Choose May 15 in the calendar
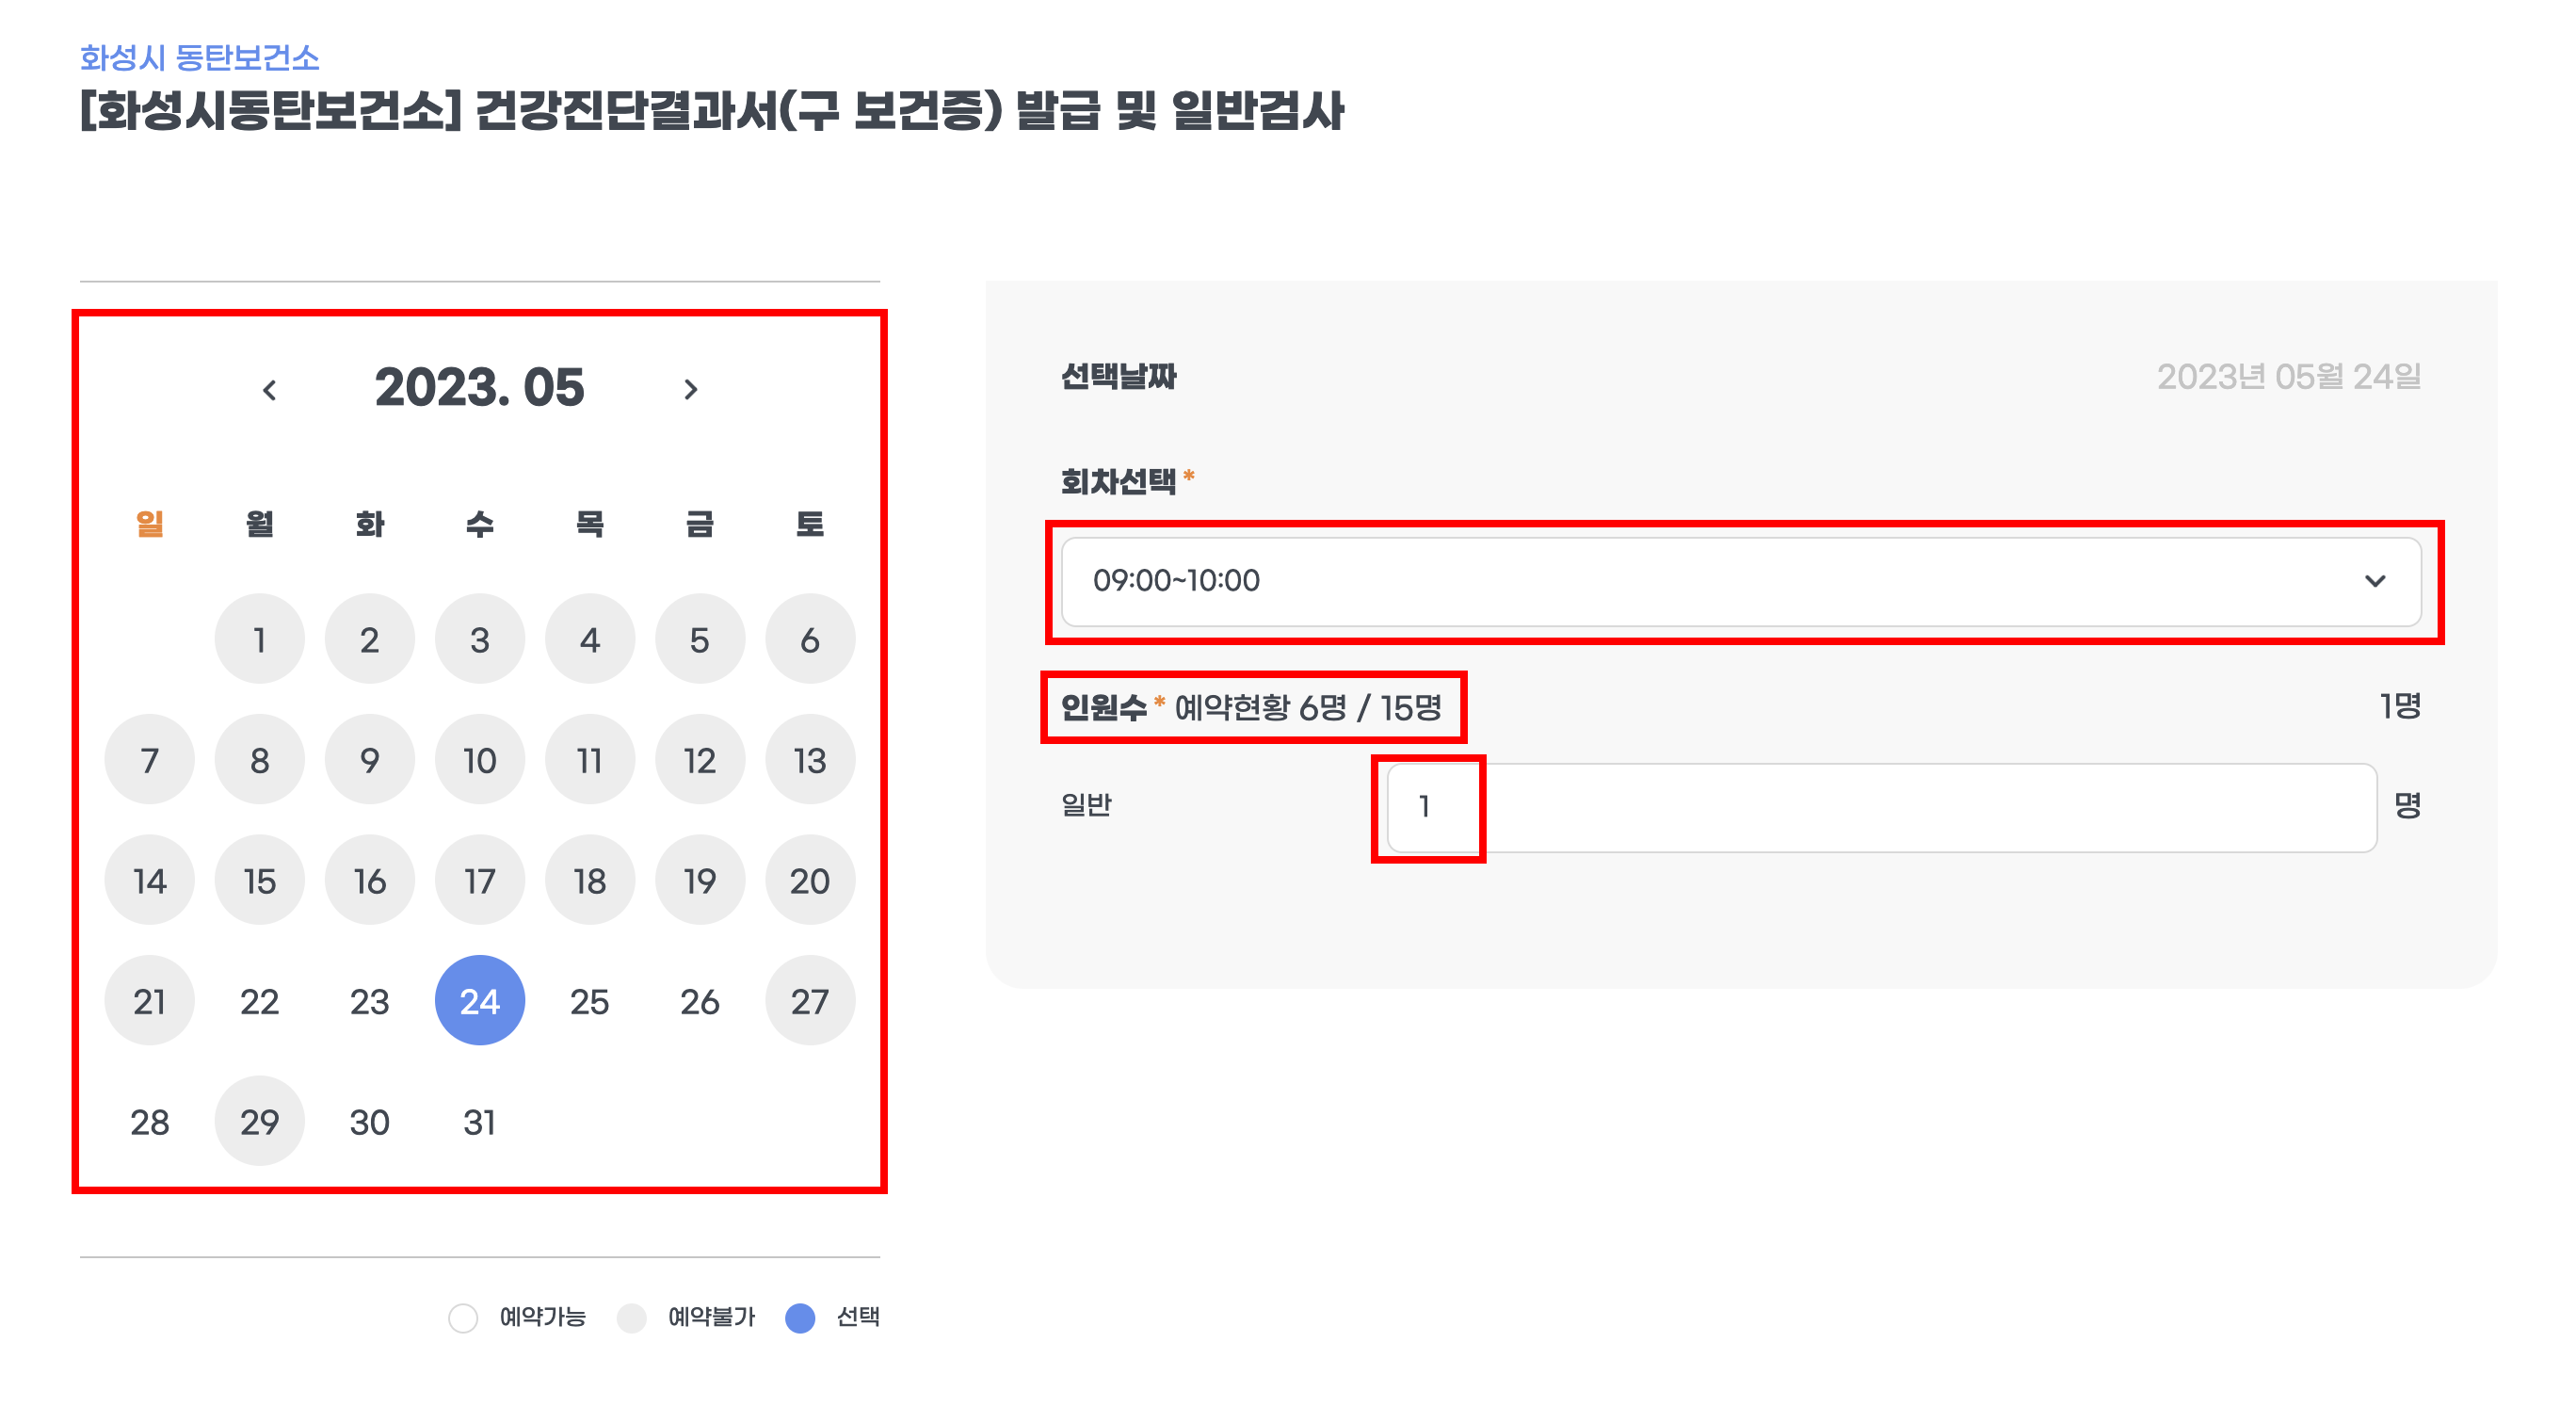2576x1407 pixels. tap(259, 880)
